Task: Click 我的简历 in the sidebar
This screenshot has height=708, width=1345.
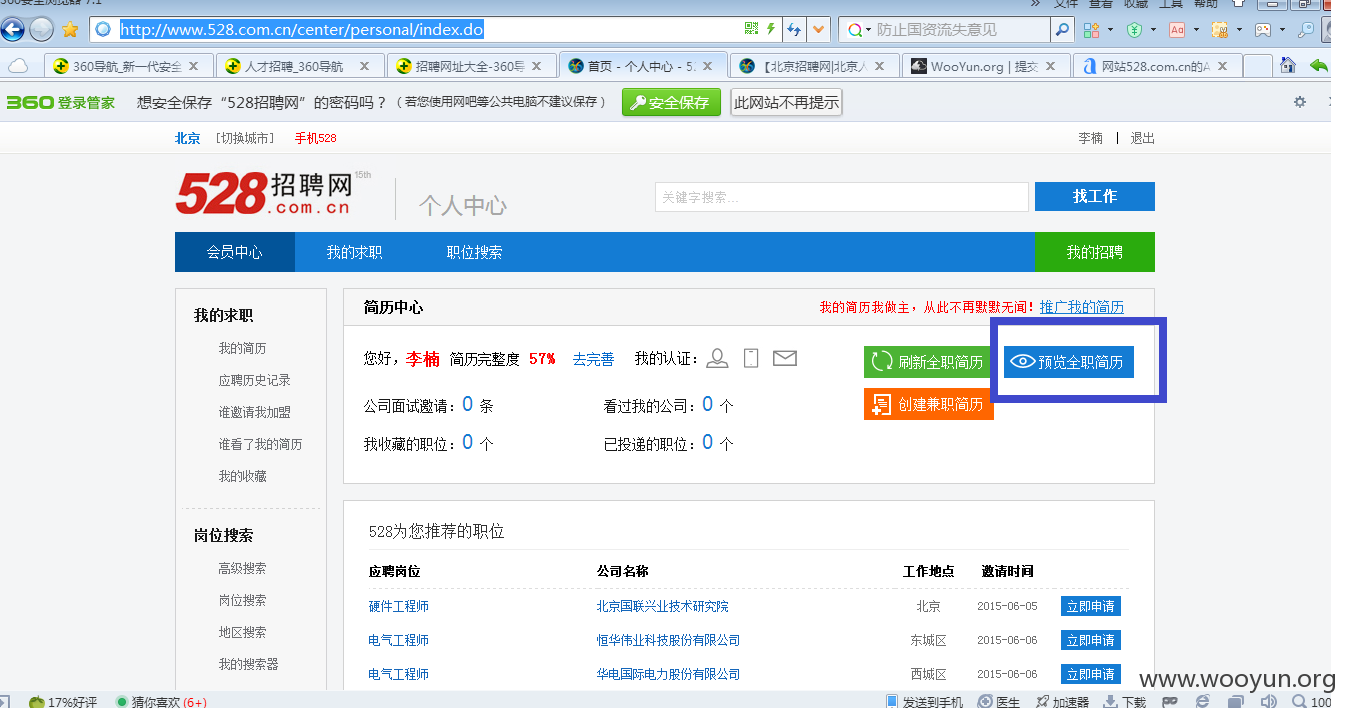Action: pos(243,349)
